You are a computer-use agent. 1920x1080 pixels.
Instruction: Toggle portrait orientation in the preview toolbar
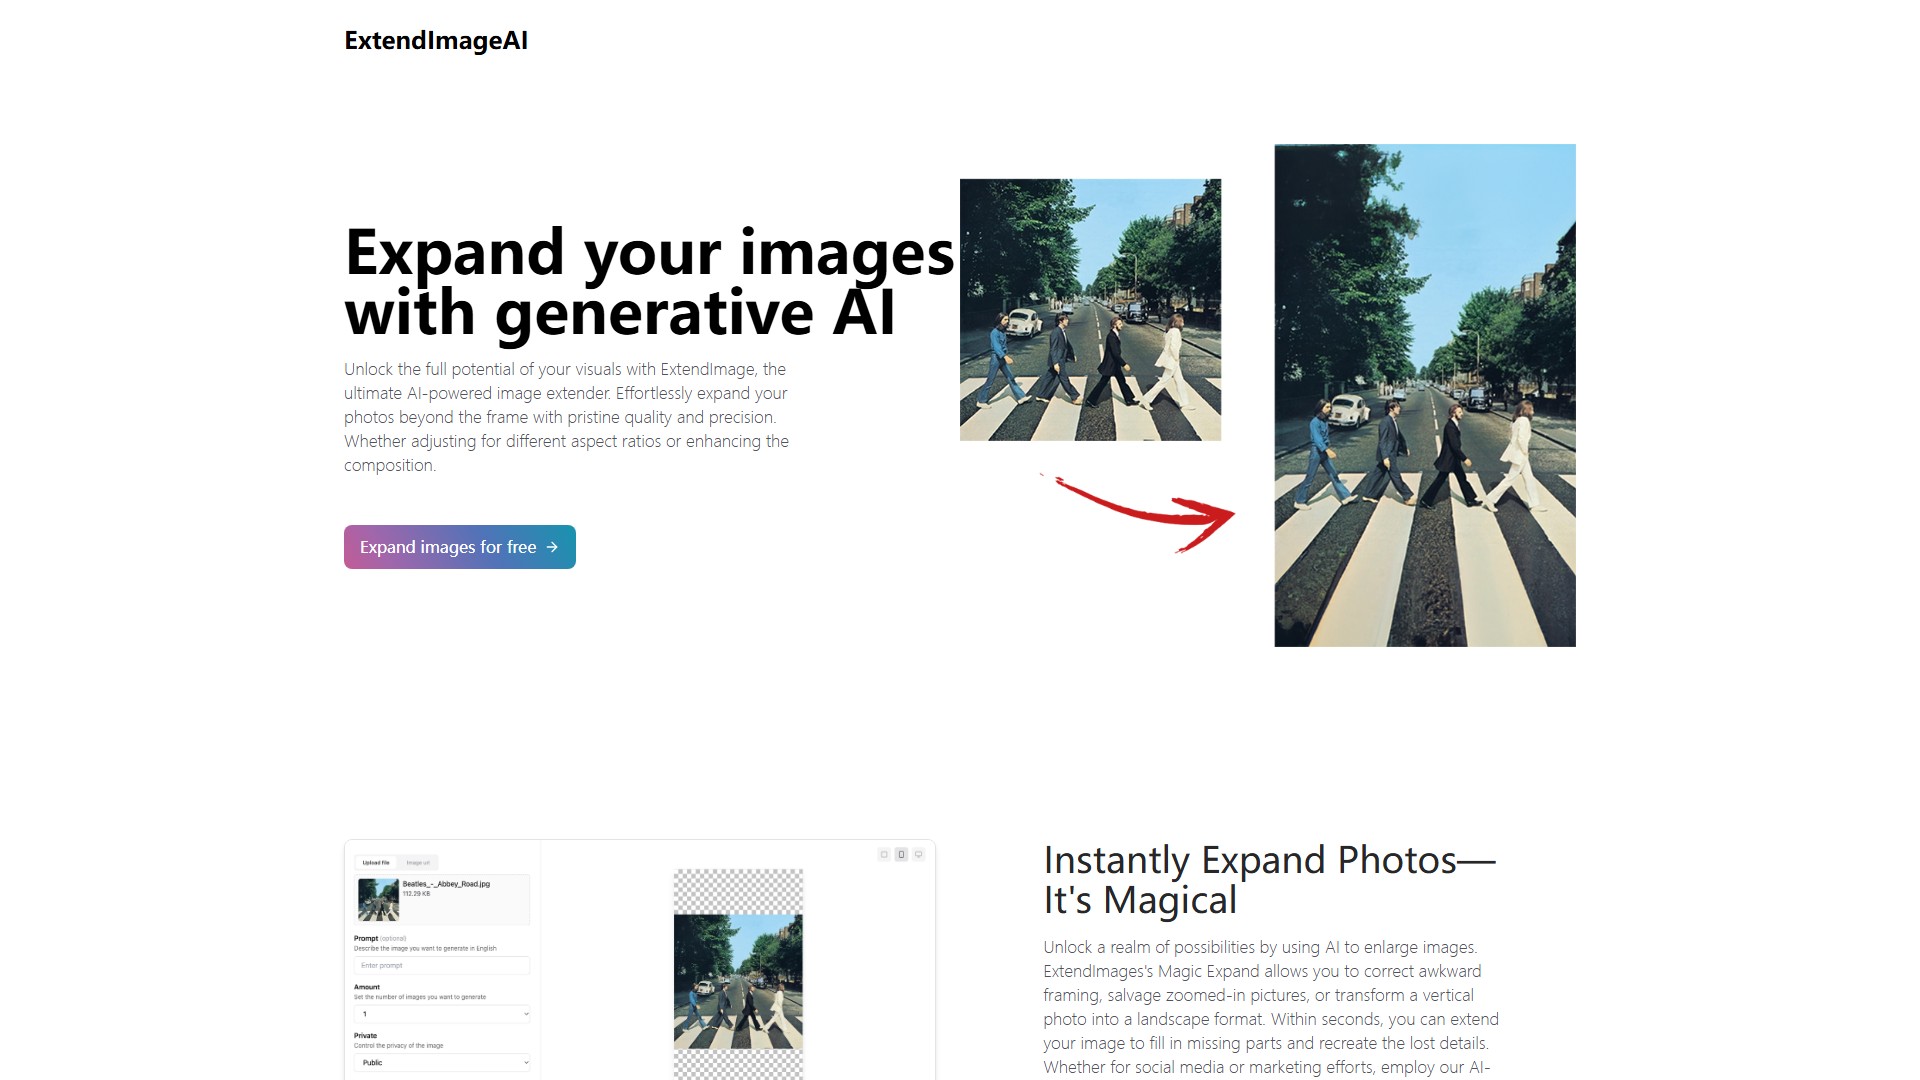pos(900,854)
